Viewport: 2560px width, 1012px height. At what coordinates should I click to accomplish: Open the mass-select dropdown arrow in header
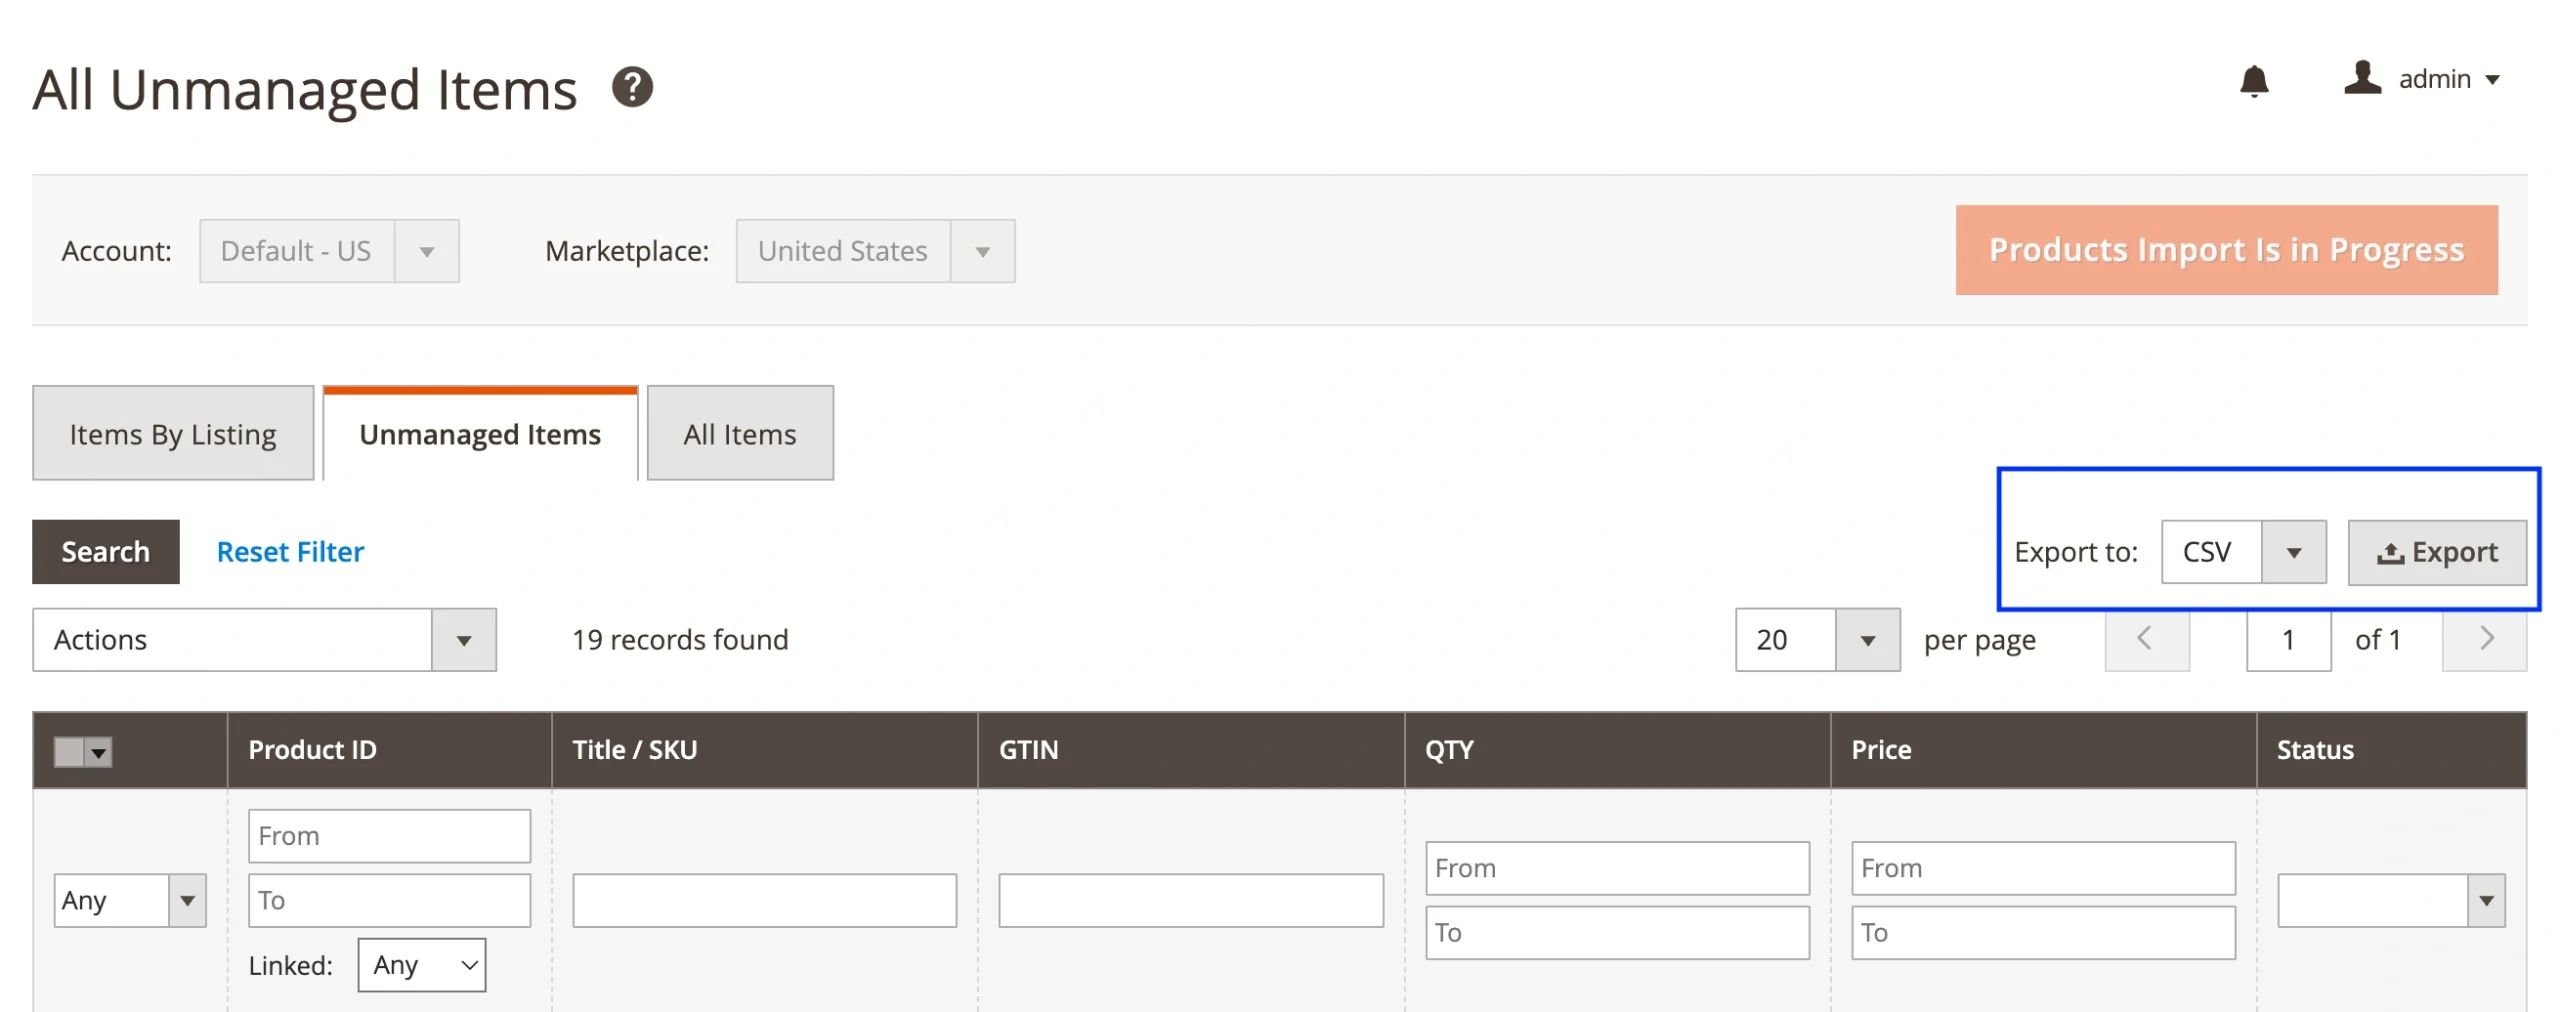point(98,751)
